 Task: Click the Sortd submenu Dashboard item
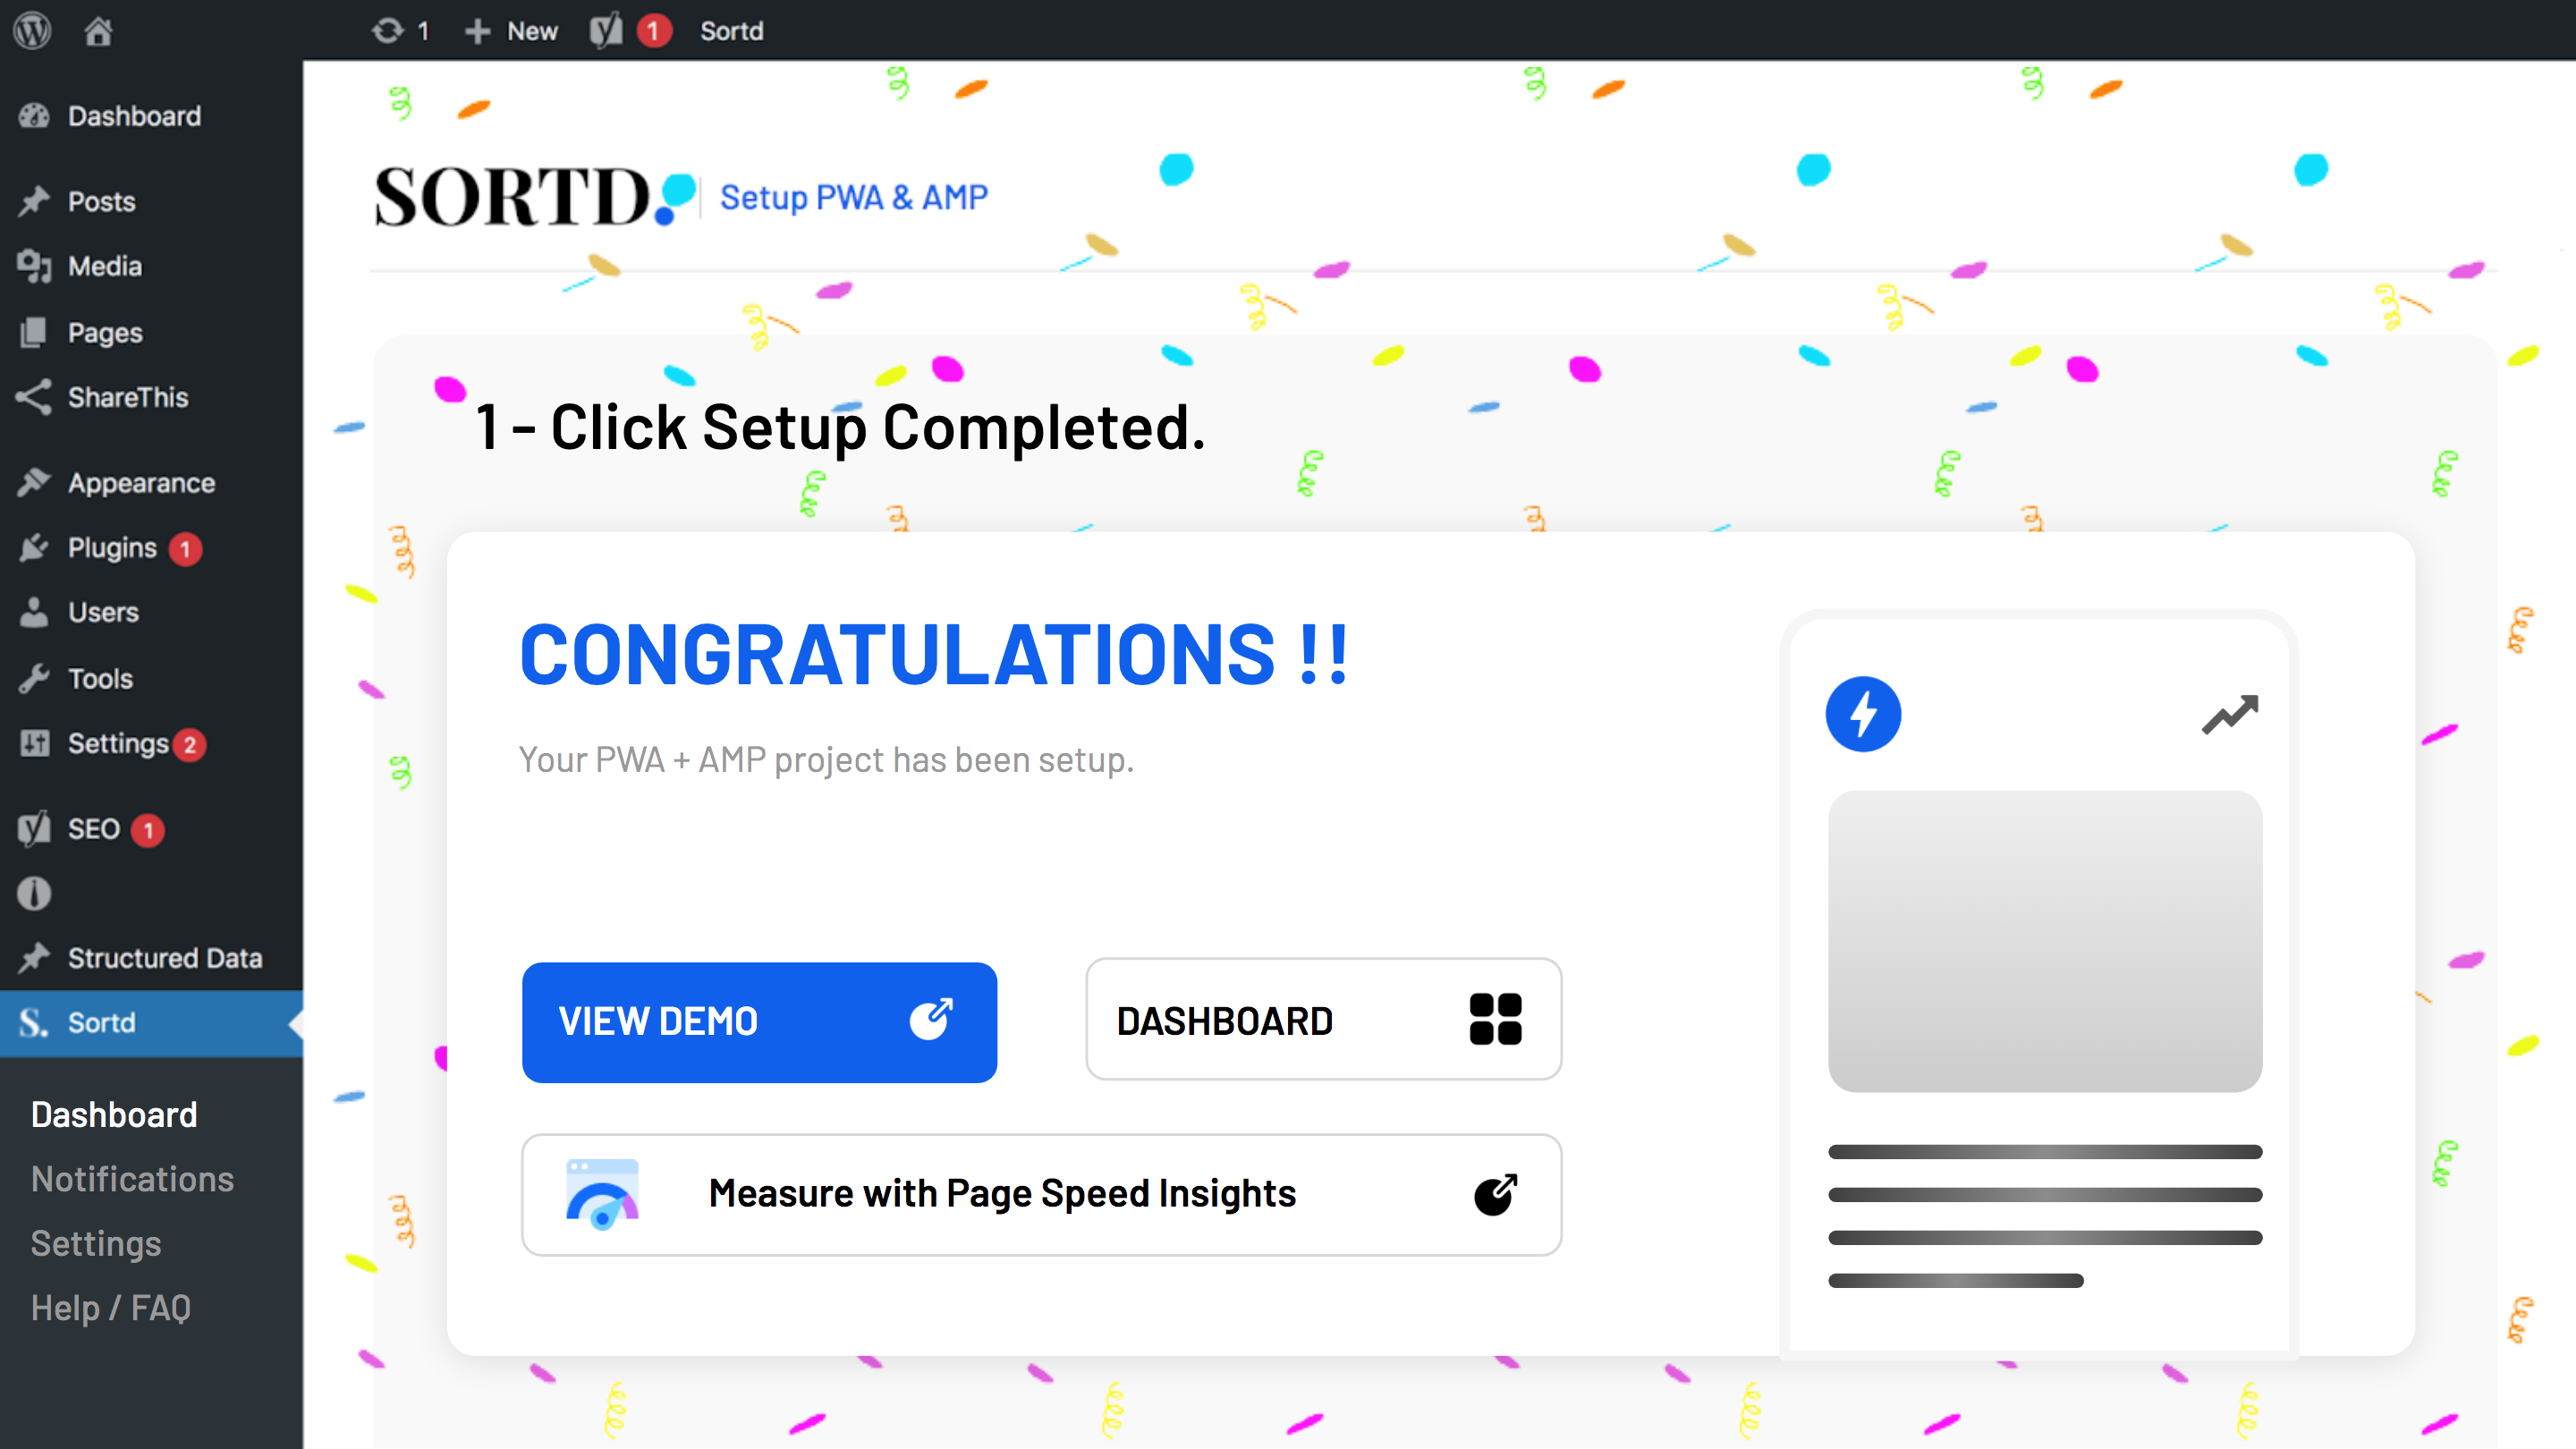[117, 1114]
